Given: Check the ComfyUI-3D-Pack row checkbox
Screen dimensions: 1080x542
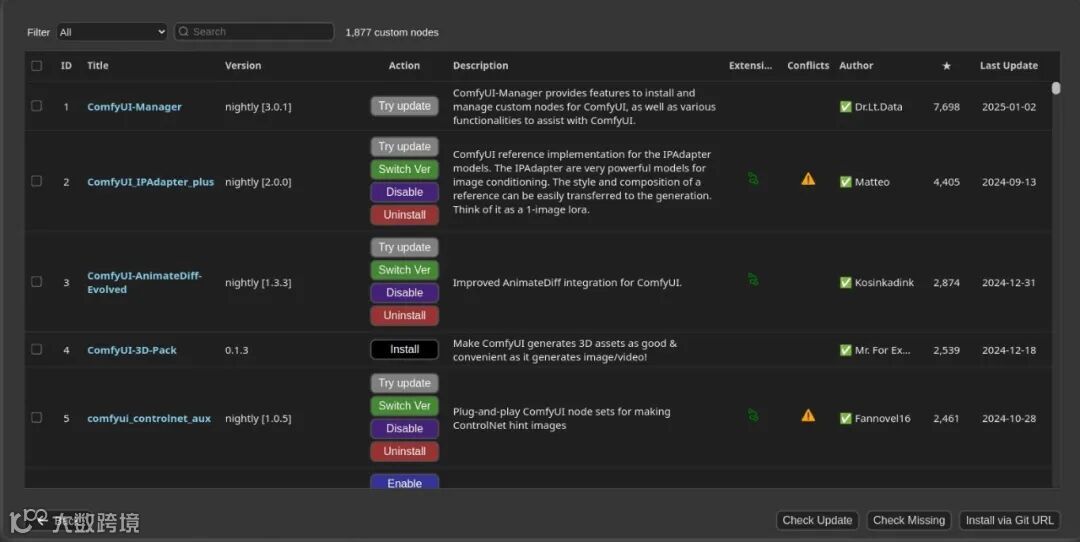Looking at the screenshot, I should [37, 349].
